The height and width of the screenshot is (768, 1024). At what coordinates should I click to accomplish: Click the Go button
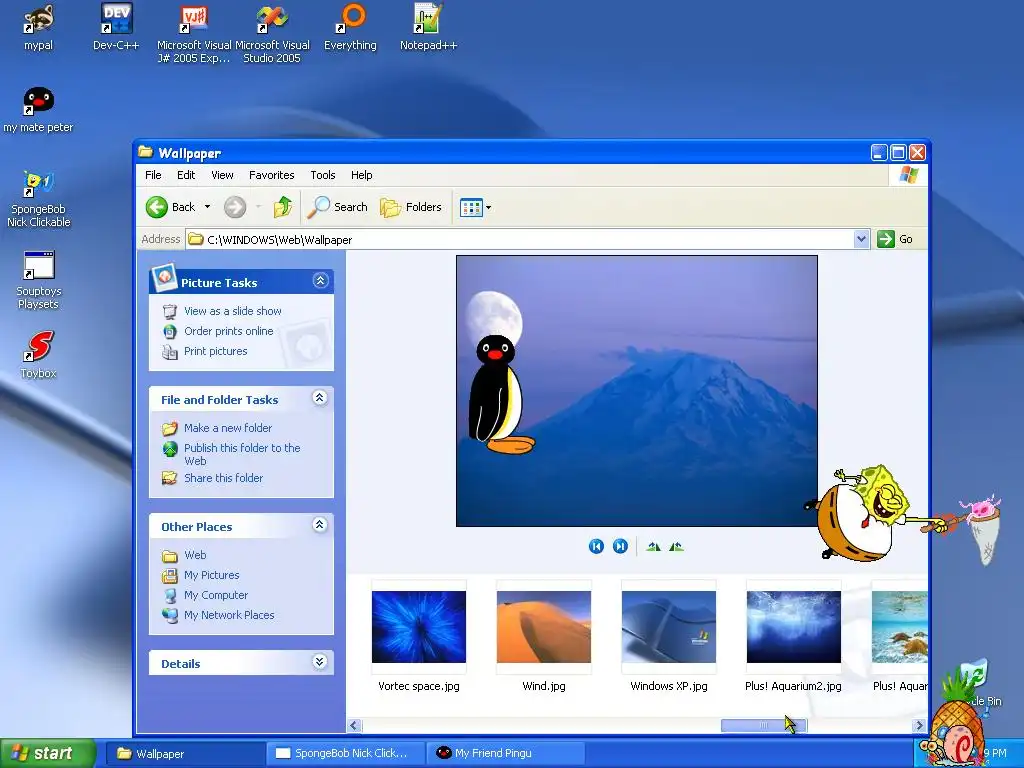[x=895, y=239]
